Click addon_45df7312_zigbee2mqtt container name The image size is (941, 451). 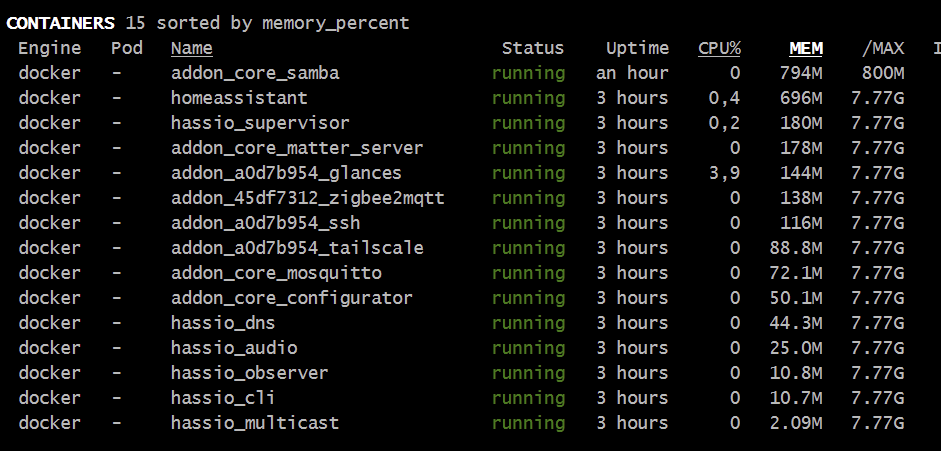tap(307, 198)
